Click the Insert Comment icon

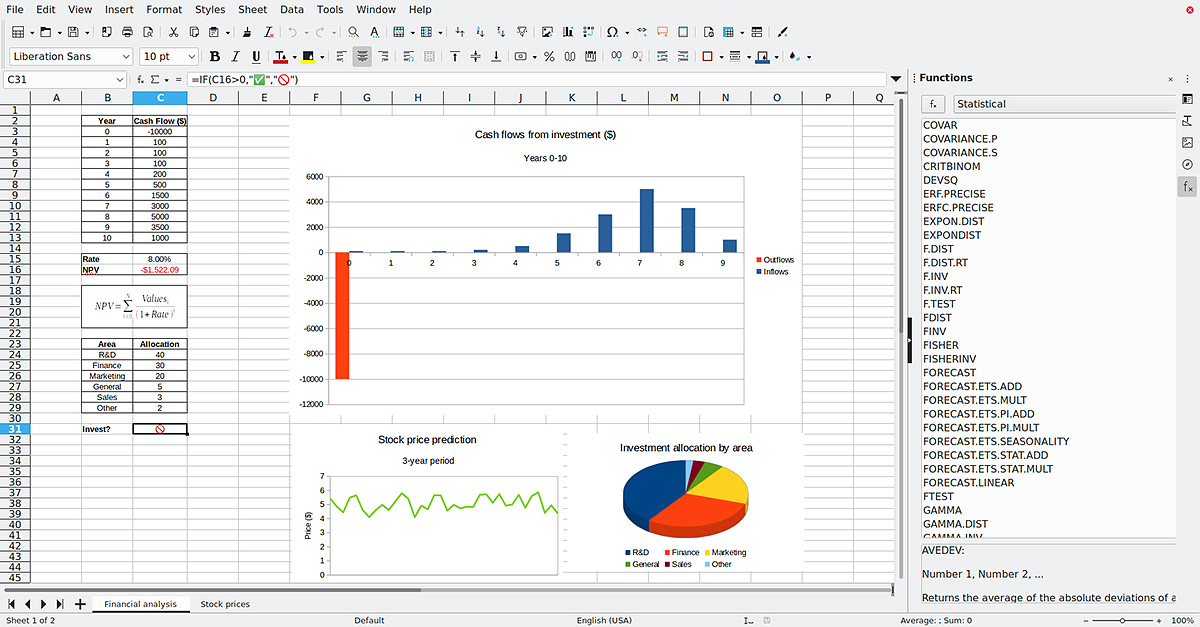point(662,32)
